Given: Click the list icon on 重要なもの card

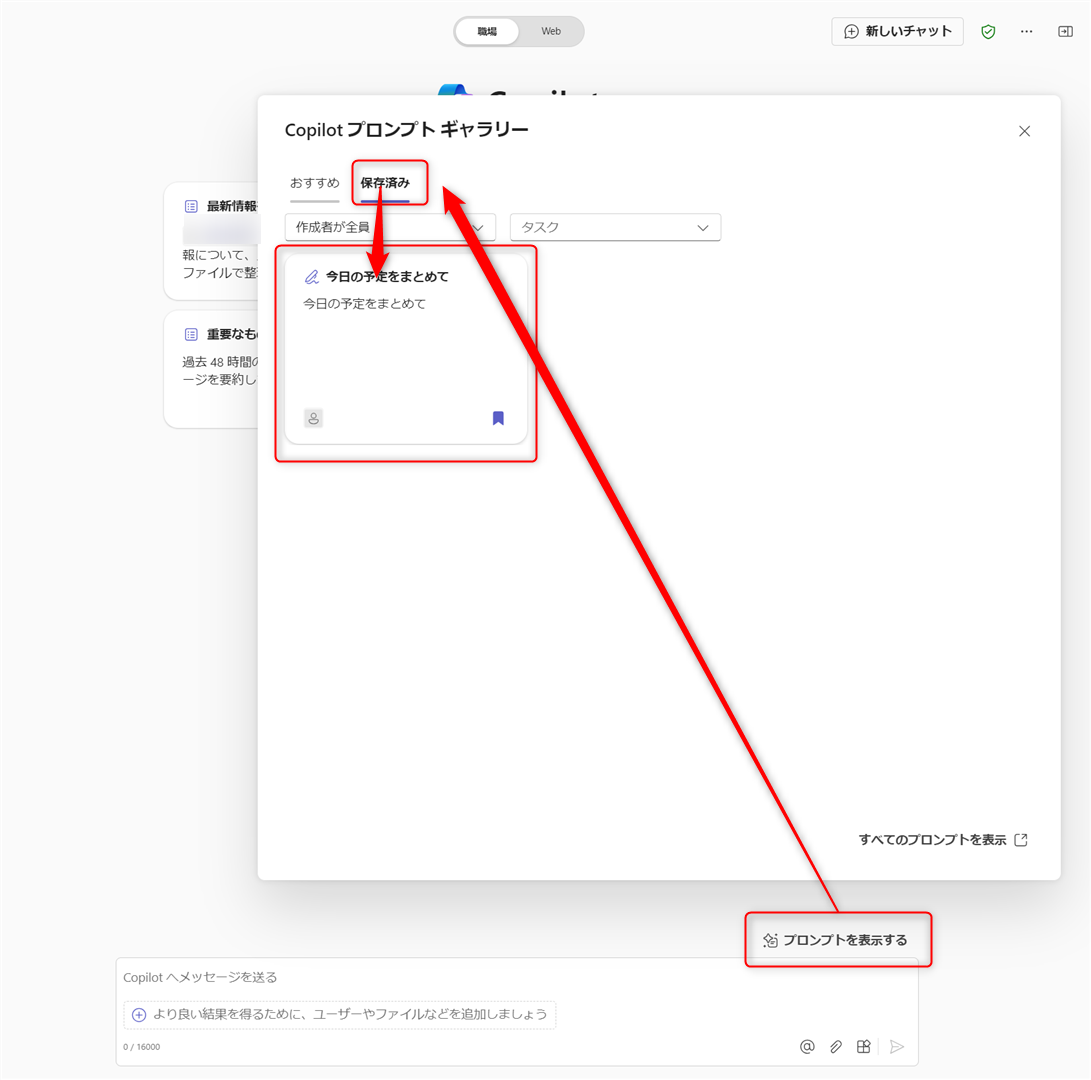Looking at the screenshot, I should click(x=191, y=335).
